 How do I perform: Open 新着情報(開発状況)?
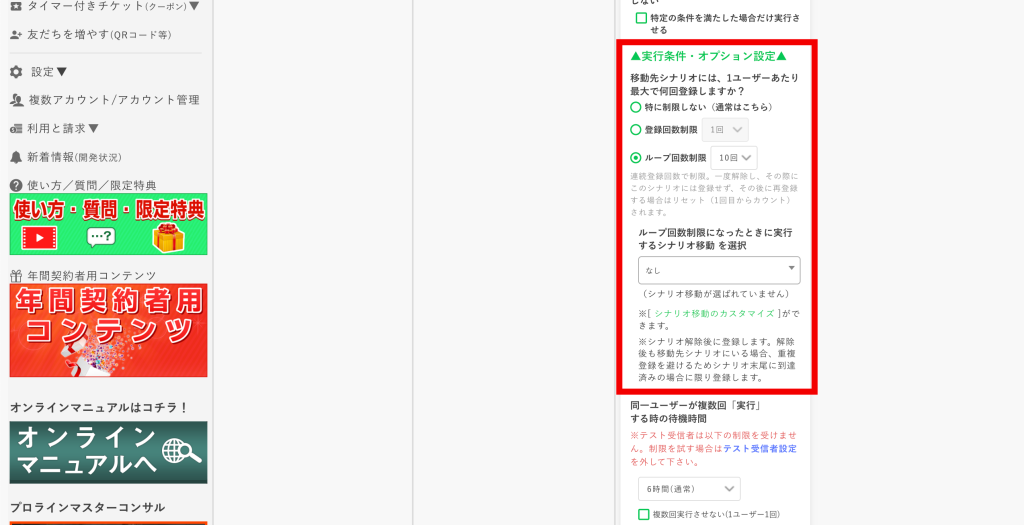(74, 157)
